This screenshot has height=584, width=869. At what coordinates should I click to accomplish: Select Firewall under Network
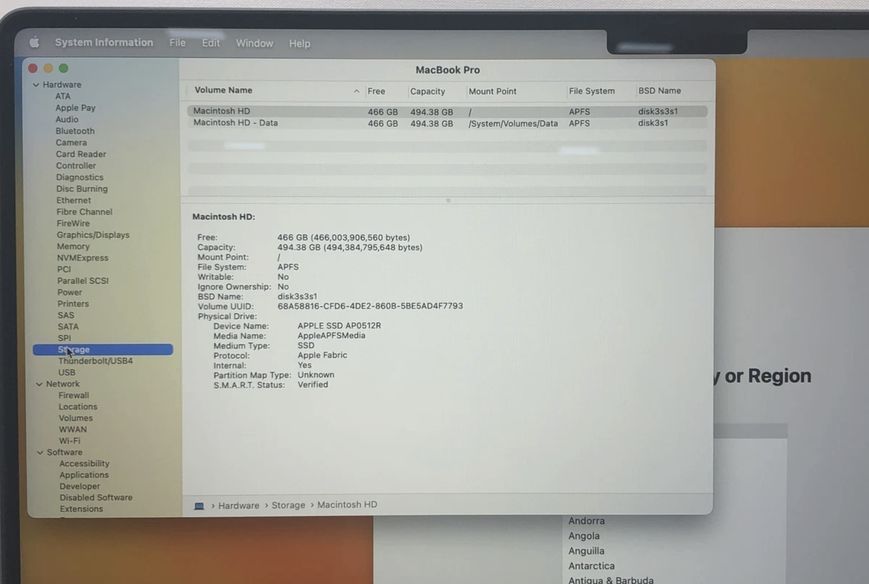pyautogui.click(x=74, y=396)
